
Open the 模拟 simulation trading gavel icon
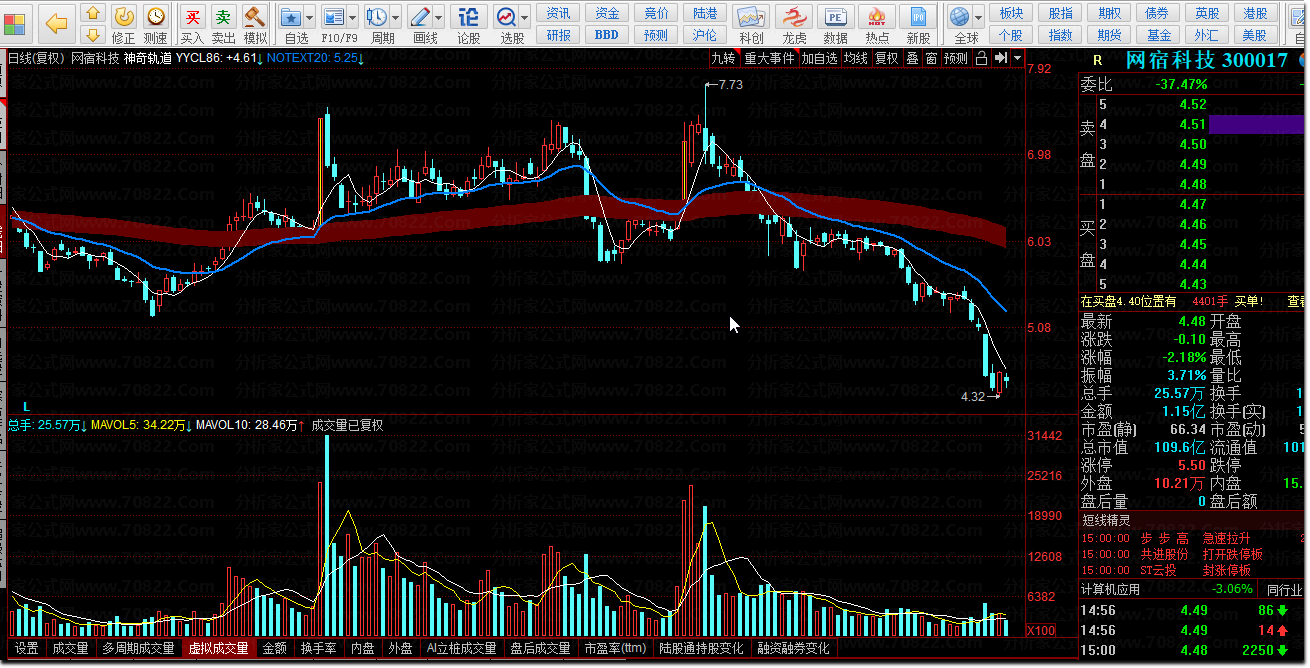[x=255, y=24]
